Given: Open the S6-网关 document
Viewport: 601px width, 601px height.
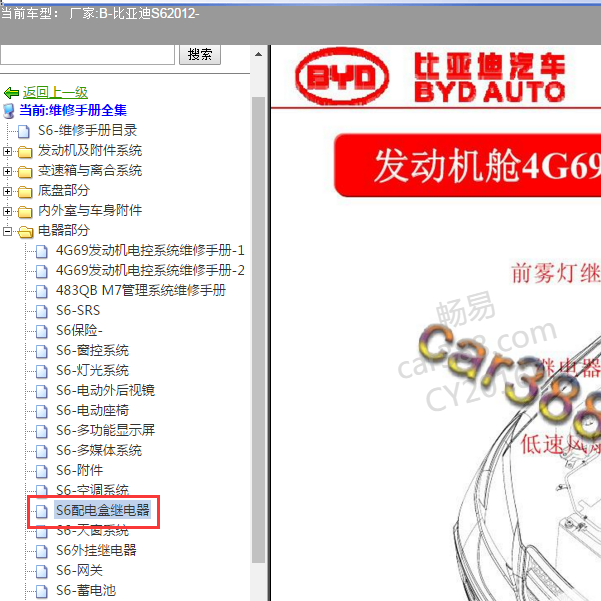Looking at the screenshot, I should point(79,570).
